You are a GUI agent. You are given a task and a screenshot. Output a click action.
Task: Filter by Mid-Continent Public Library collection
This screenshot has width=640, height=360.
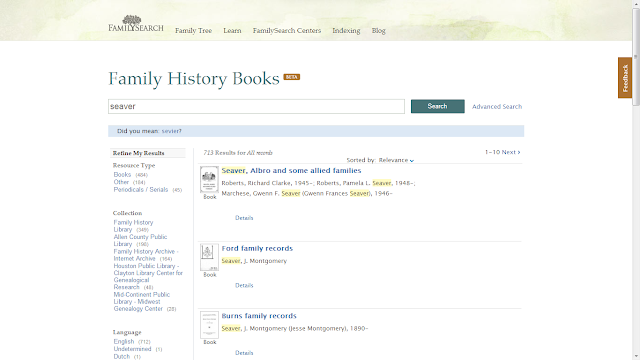(x=141, y=302)
